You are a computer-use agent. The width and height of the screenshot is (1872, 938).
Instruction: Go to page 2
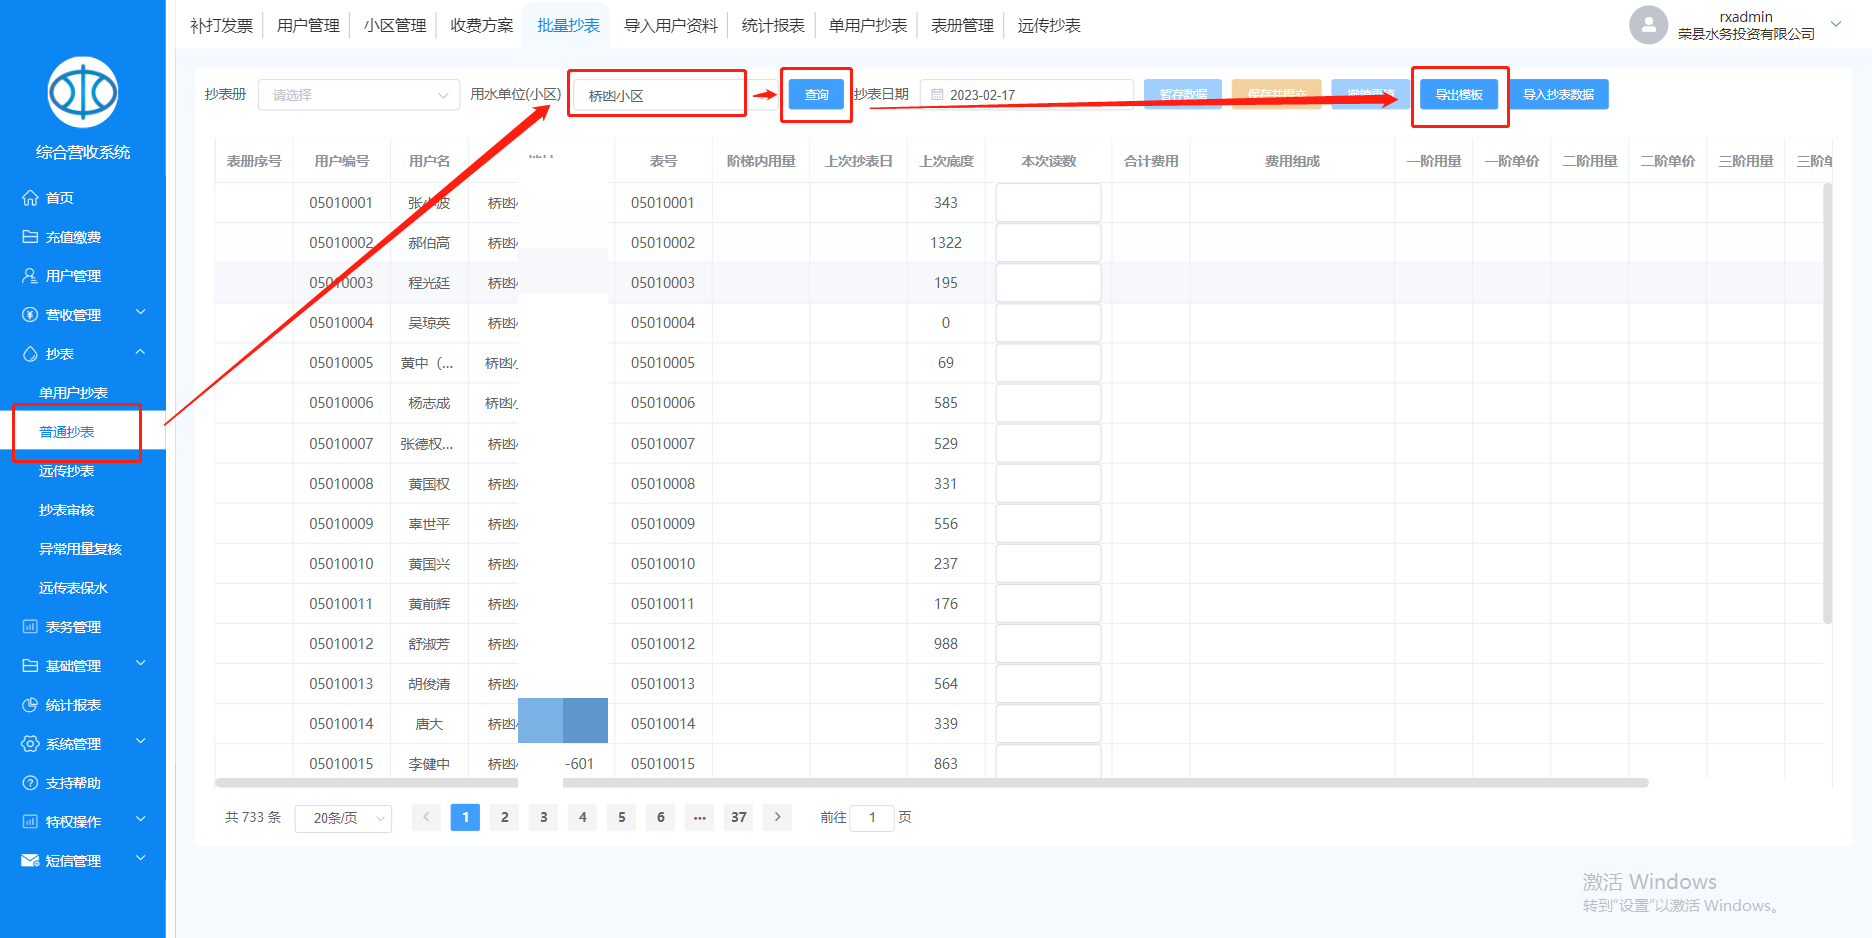click(504, 817)
